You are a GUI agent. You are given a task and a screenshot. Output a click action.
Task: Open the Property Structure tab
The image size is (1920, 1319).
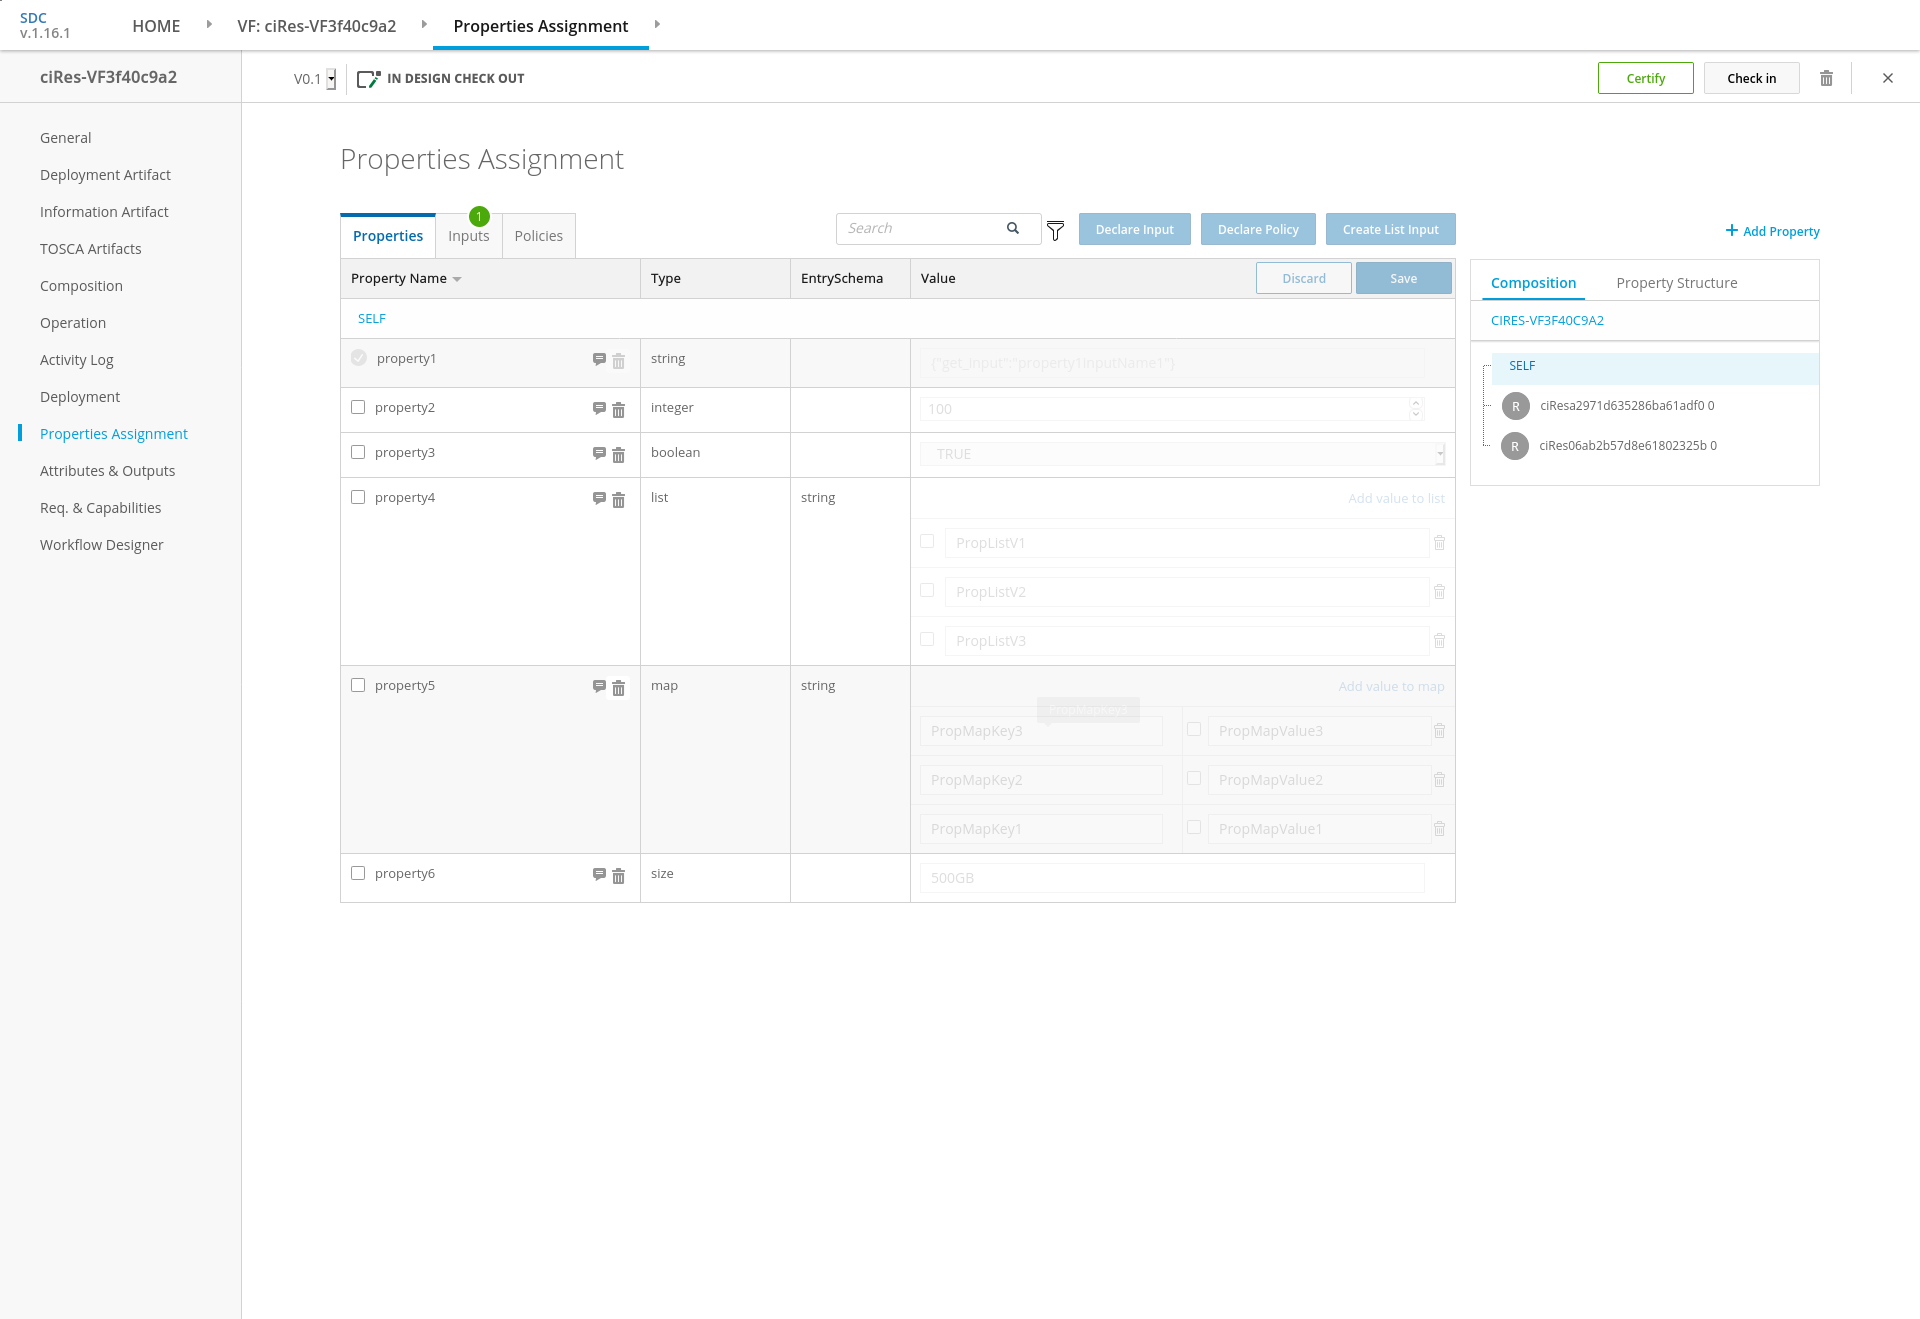1676,283
